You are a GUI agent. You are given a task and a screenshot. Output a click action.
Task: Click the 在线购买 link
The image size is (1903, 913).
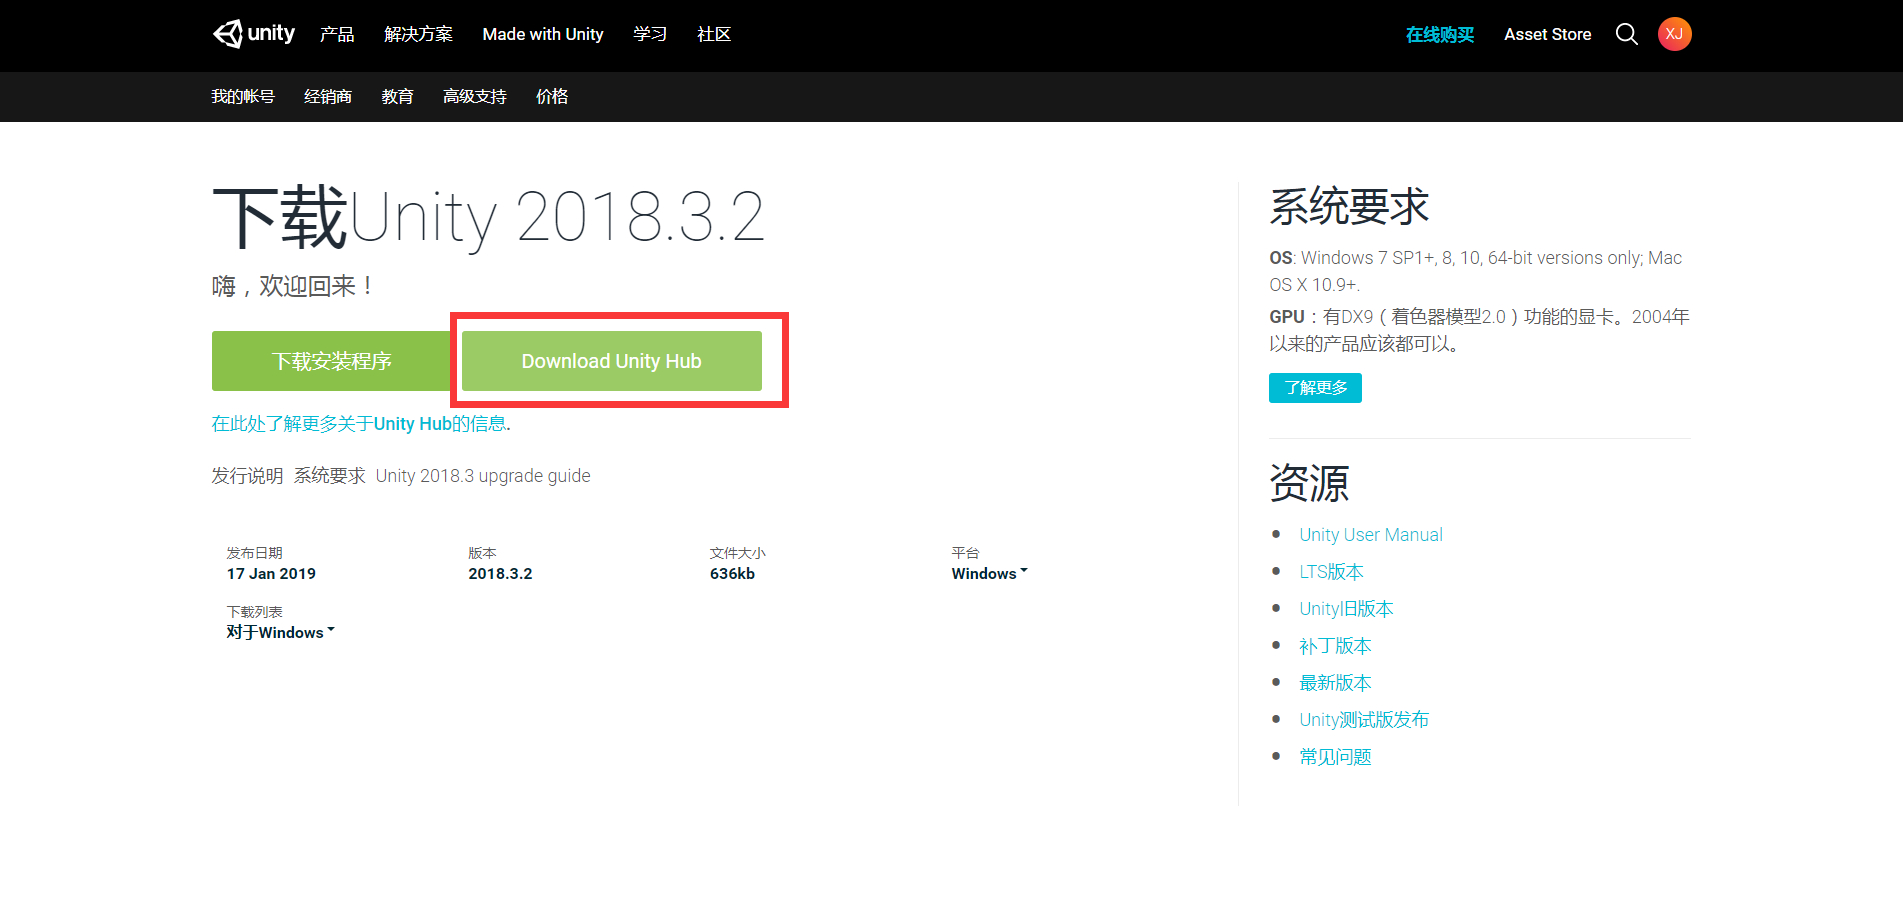(x=1440, y=35)
